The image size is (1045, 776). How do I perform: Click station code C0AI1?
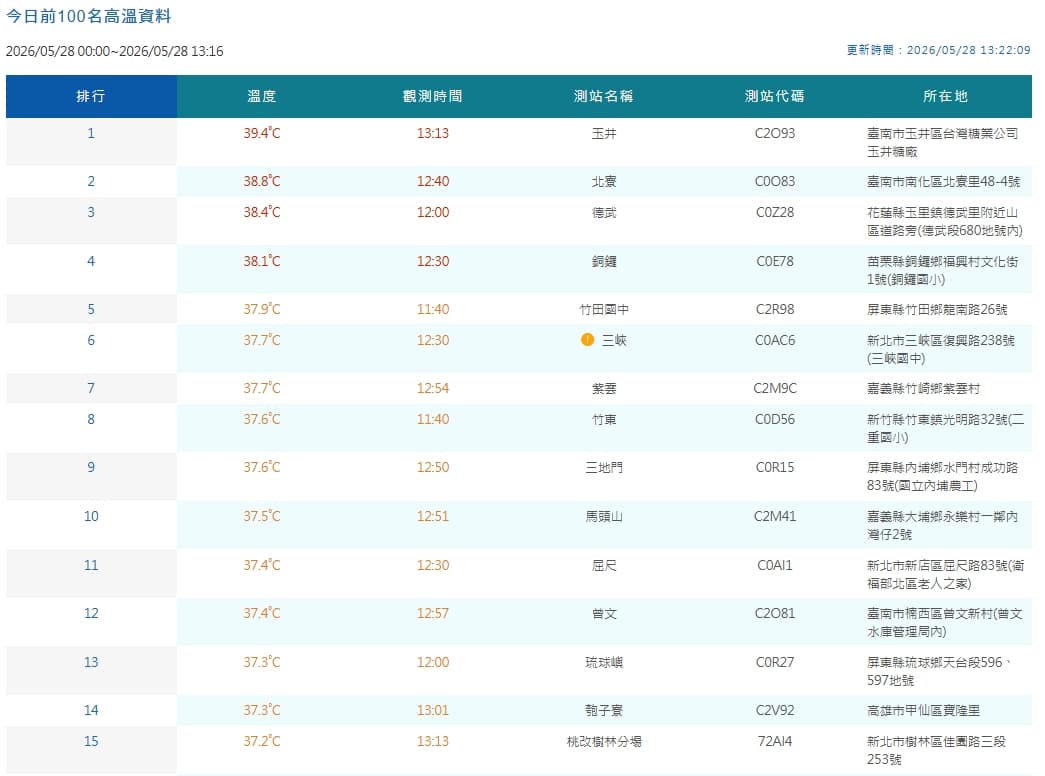coord(774,565)
